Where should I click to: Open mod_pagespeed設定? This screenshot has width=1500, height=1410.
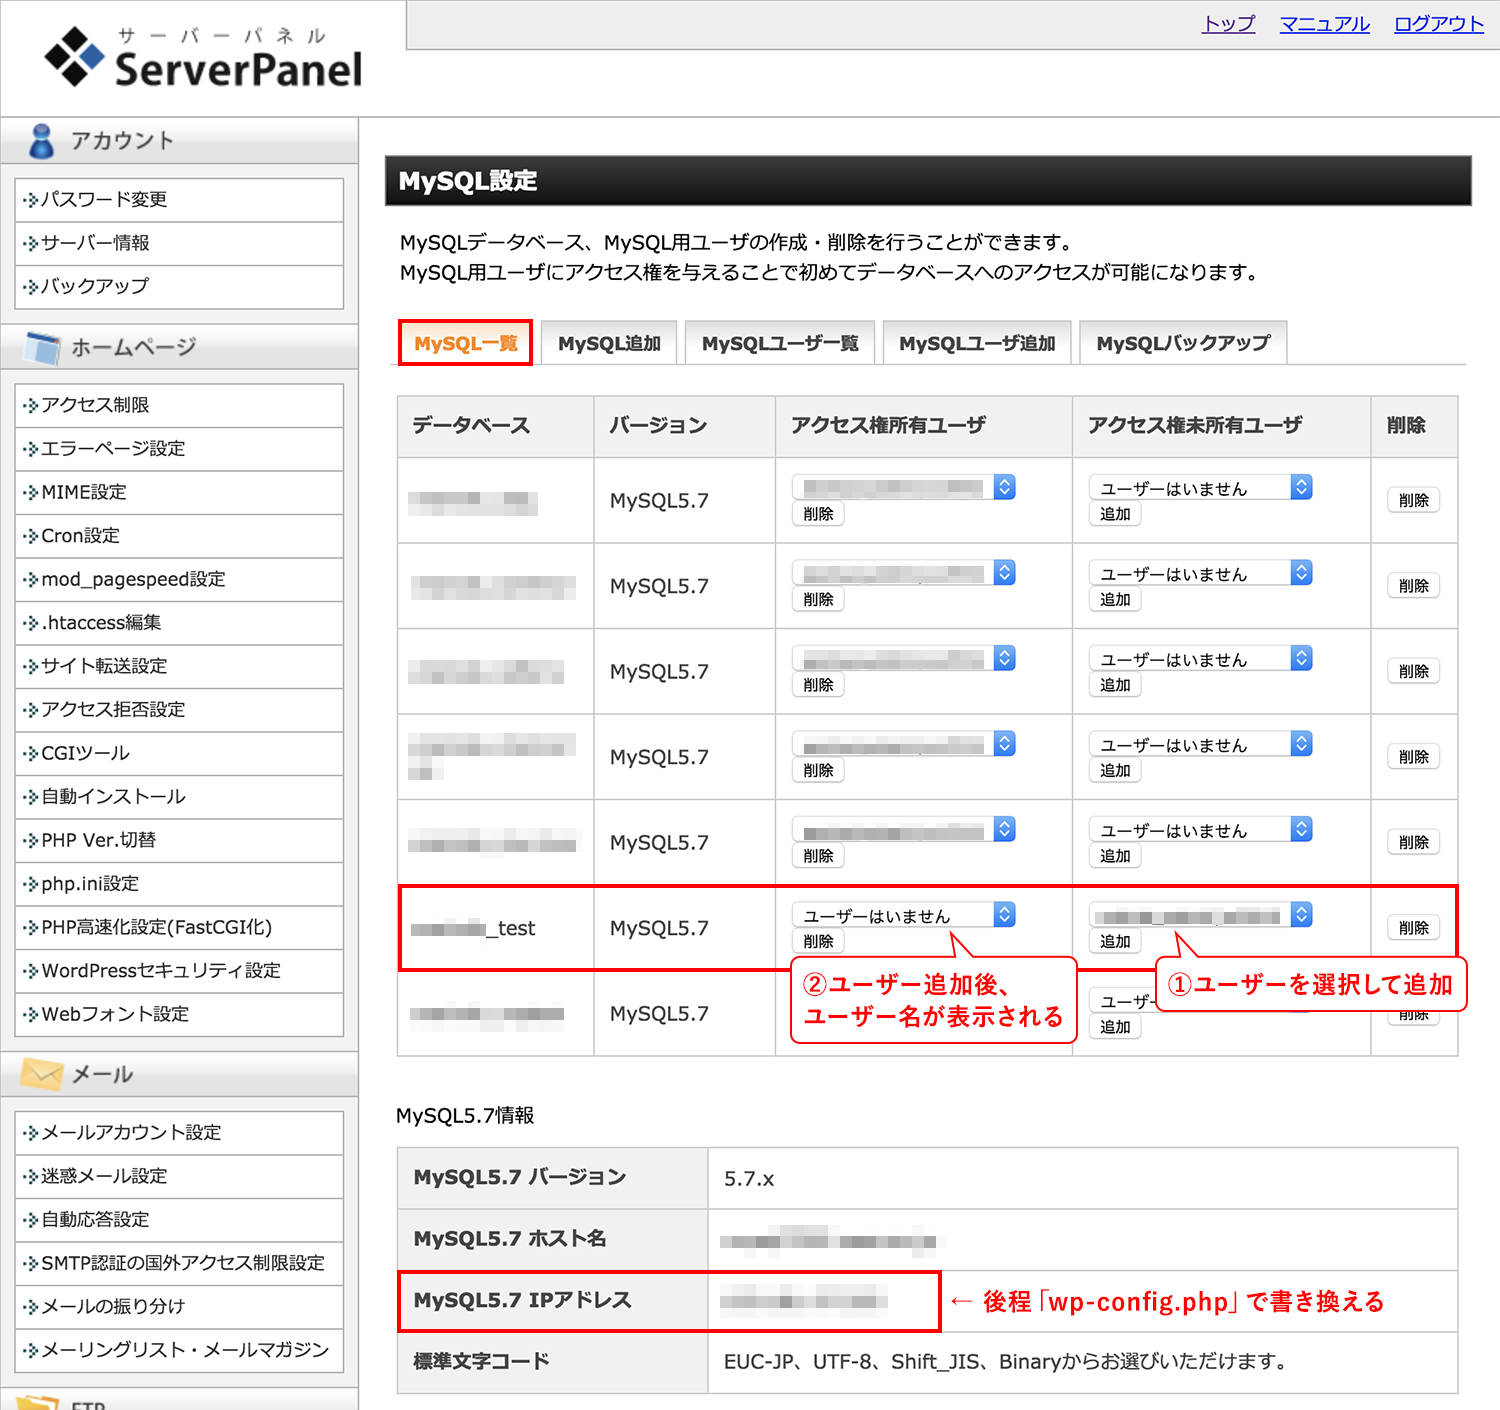(x=180, y=579)
